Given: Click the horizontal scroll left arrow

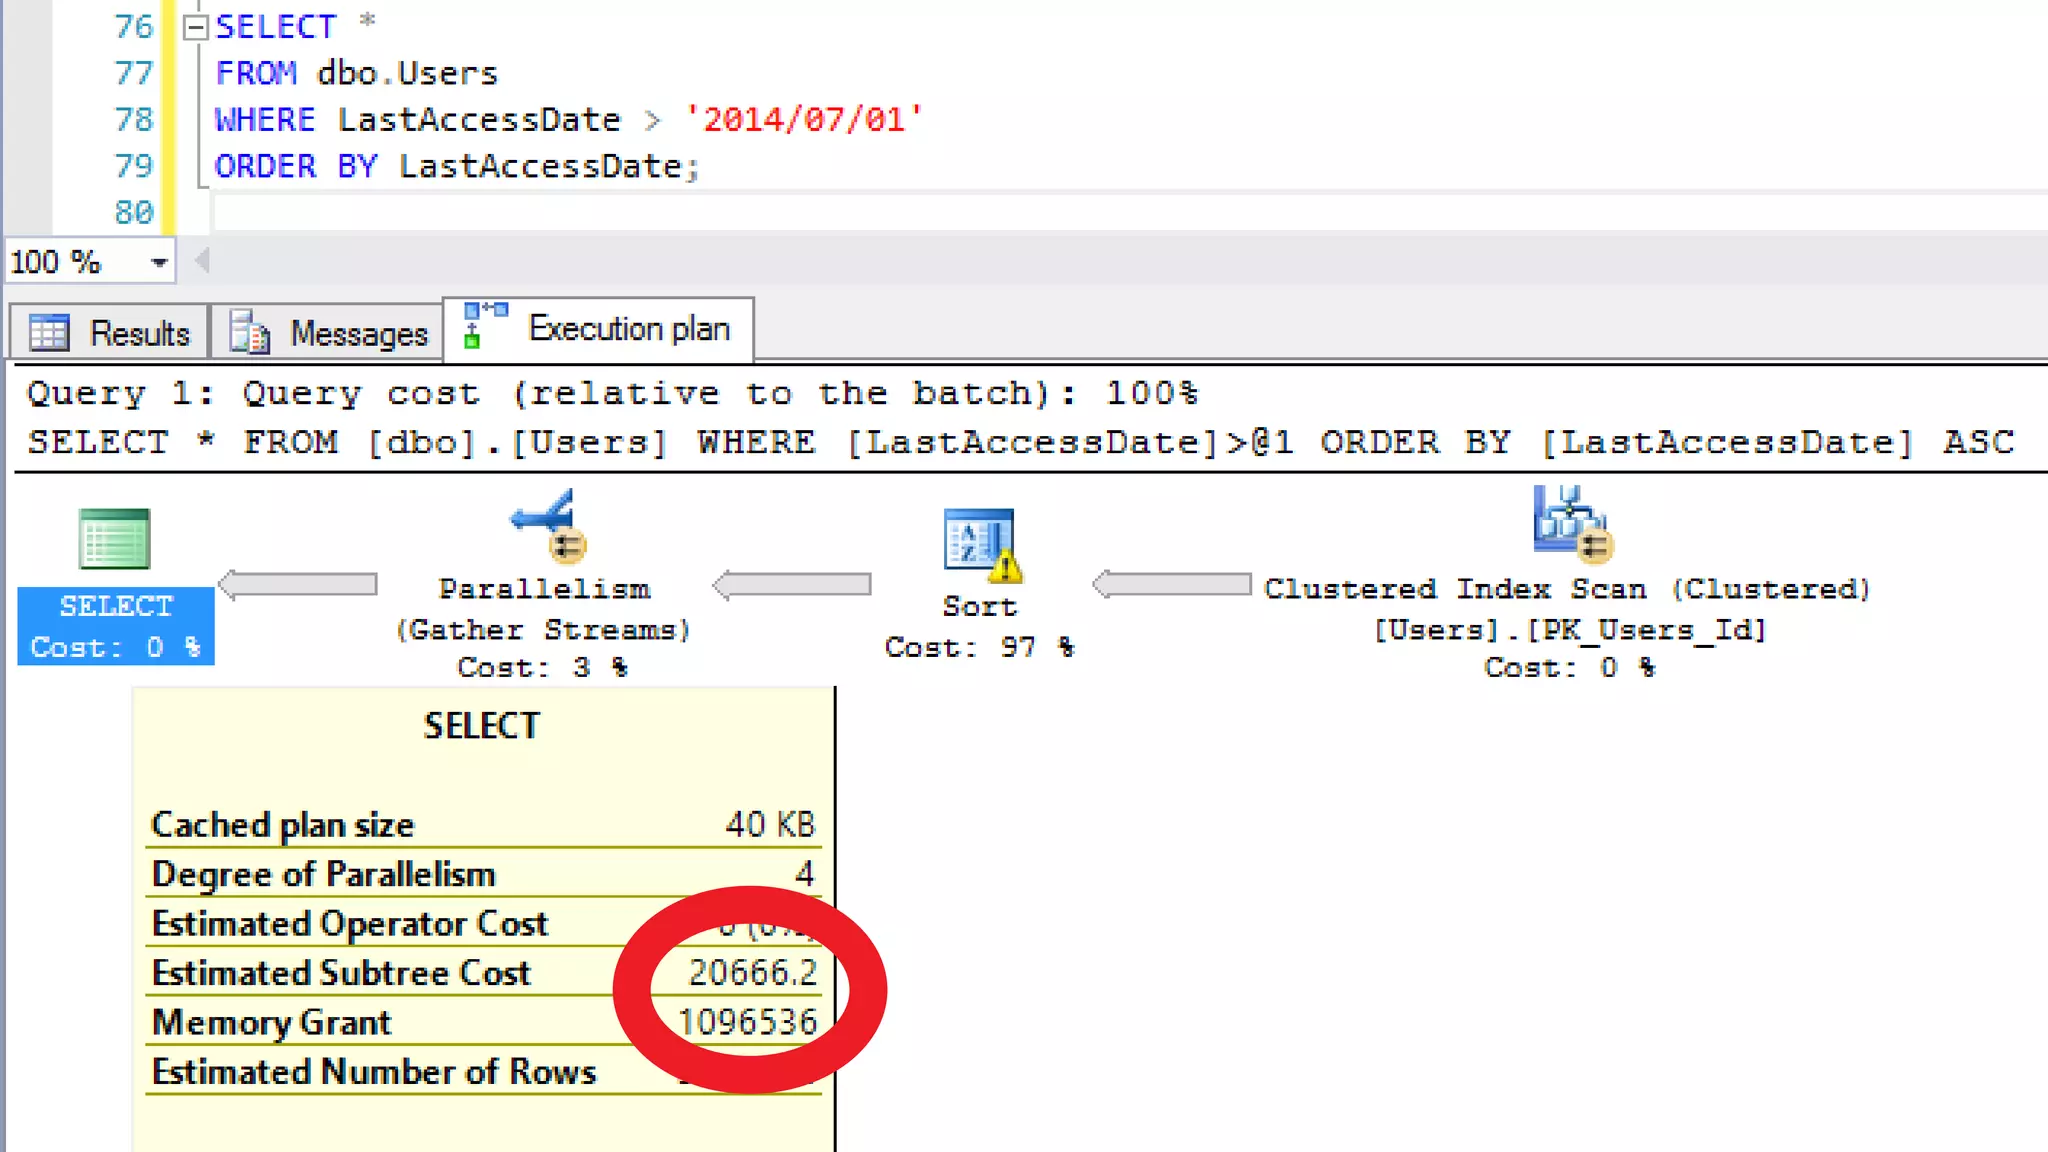Looking at the screenshot, I should 202,261.
